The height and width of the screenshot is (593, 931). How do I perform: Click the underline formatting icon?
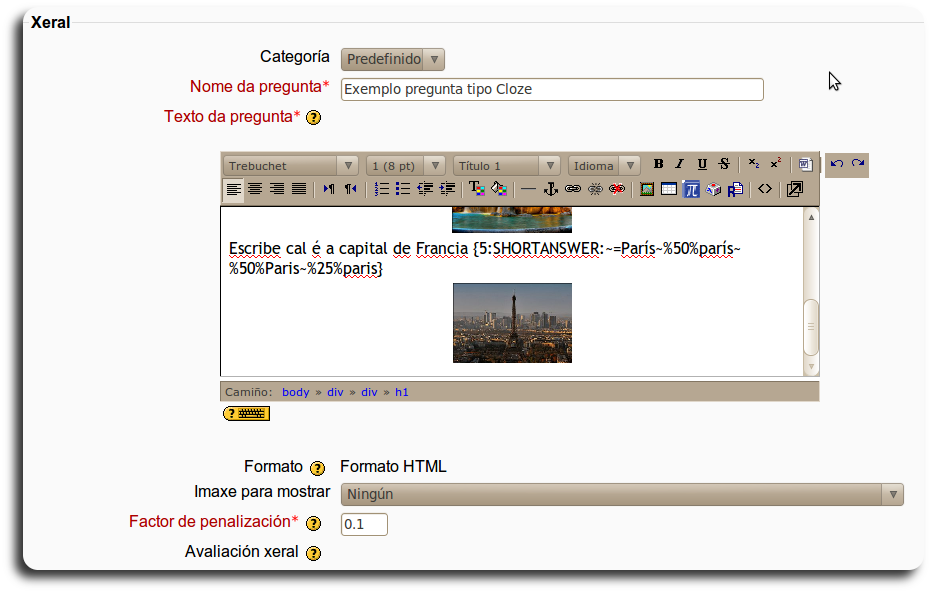click(701, 165)
